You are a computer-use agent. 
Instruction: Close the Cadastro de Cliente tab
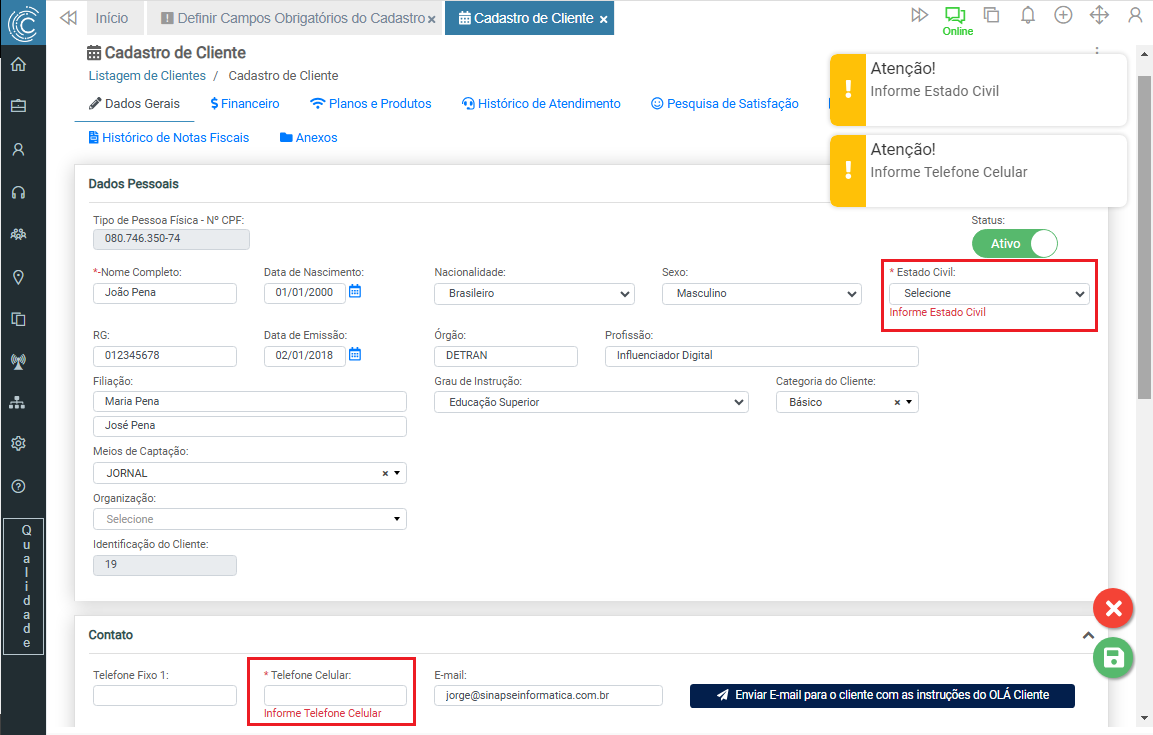pos(604,19)
